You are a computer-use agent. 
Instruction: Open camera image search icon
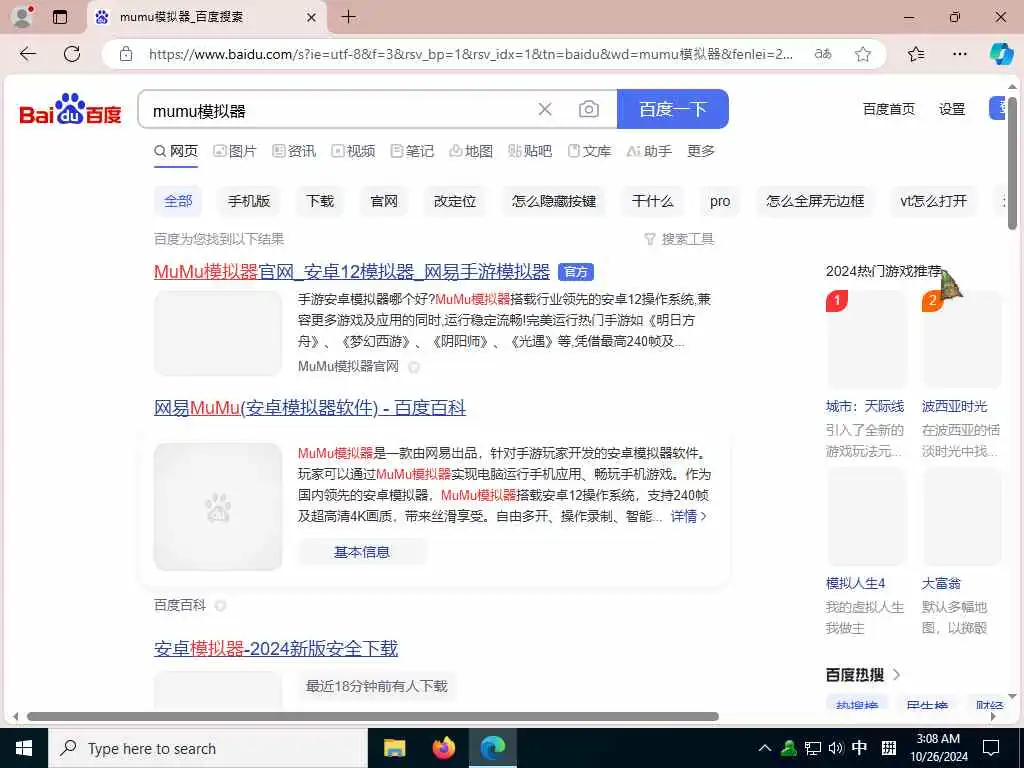point(588,109)
